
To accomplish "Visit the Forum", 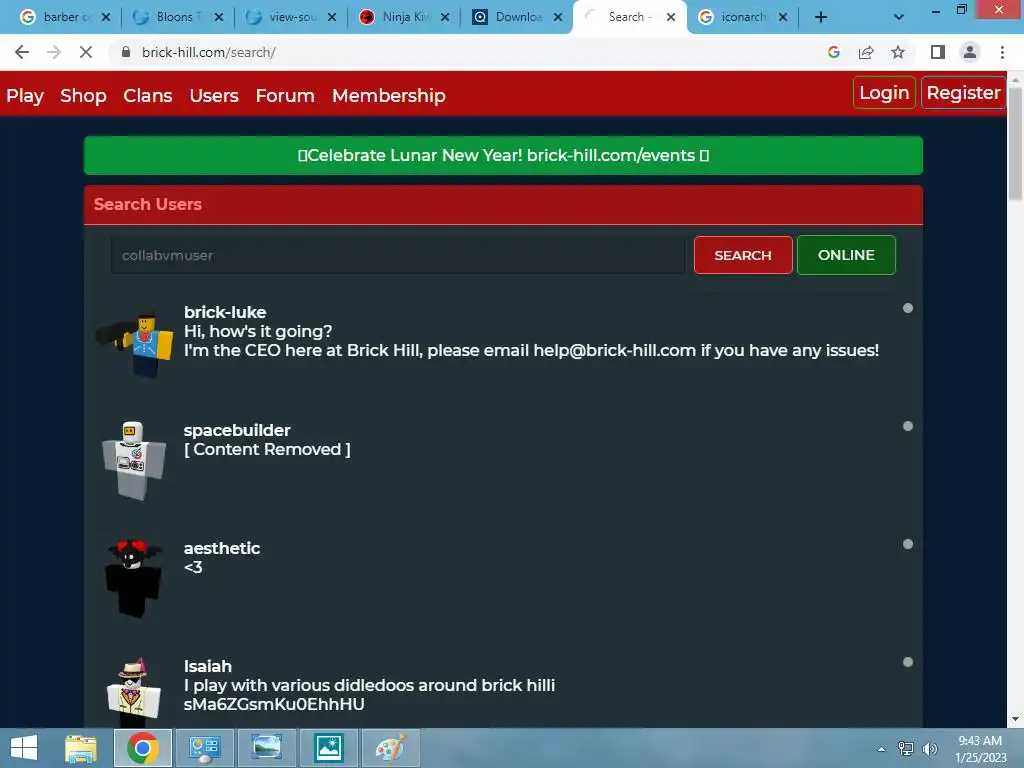I will [x=285, y=95].
